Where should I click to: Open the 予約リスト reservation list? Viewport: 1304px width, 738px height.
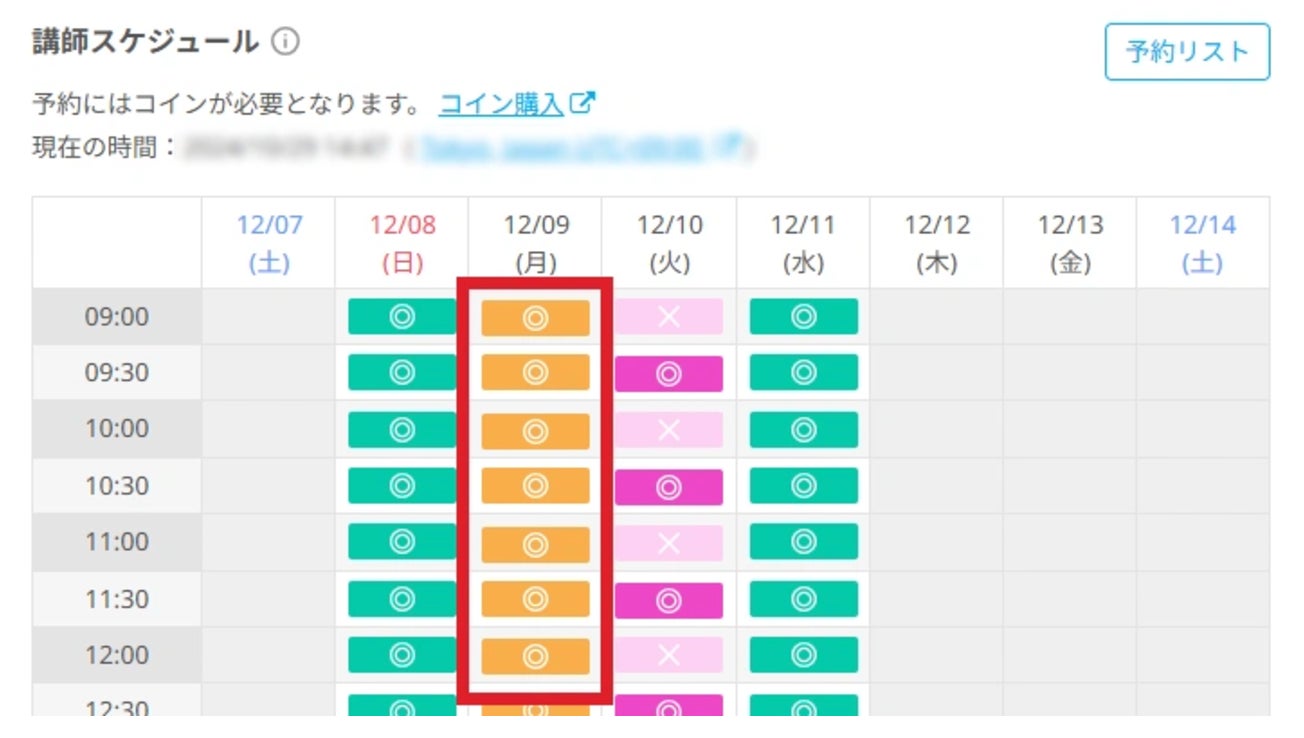point(1187,52)
